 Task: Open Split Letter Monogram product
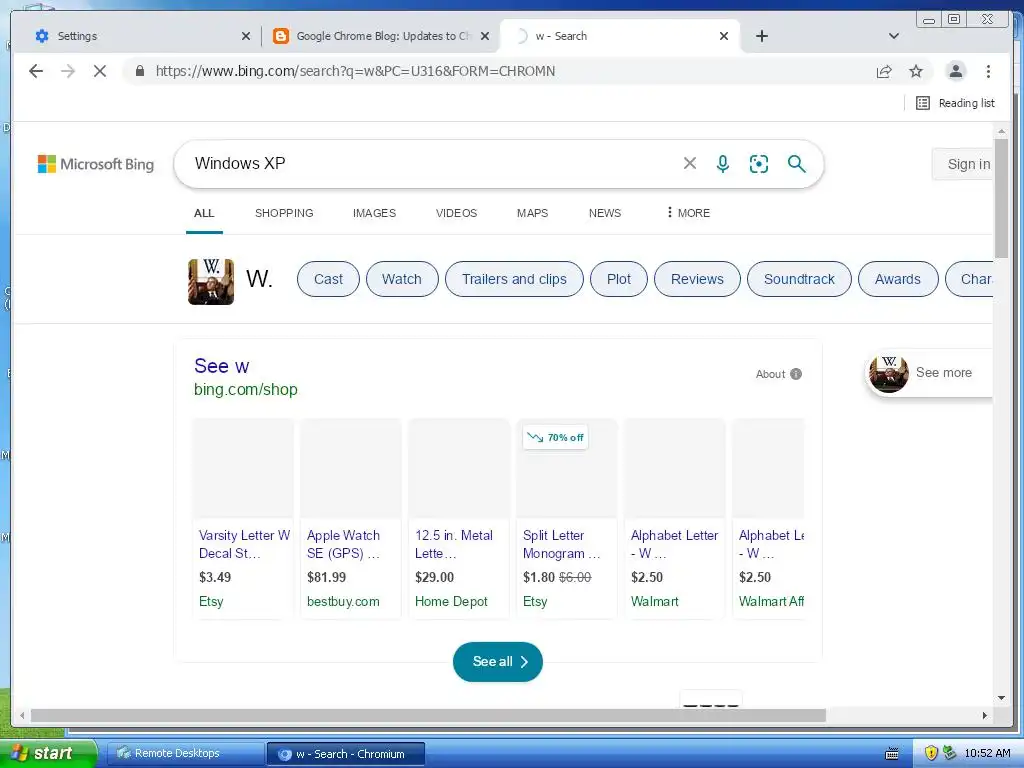click(x=561, y=544)
